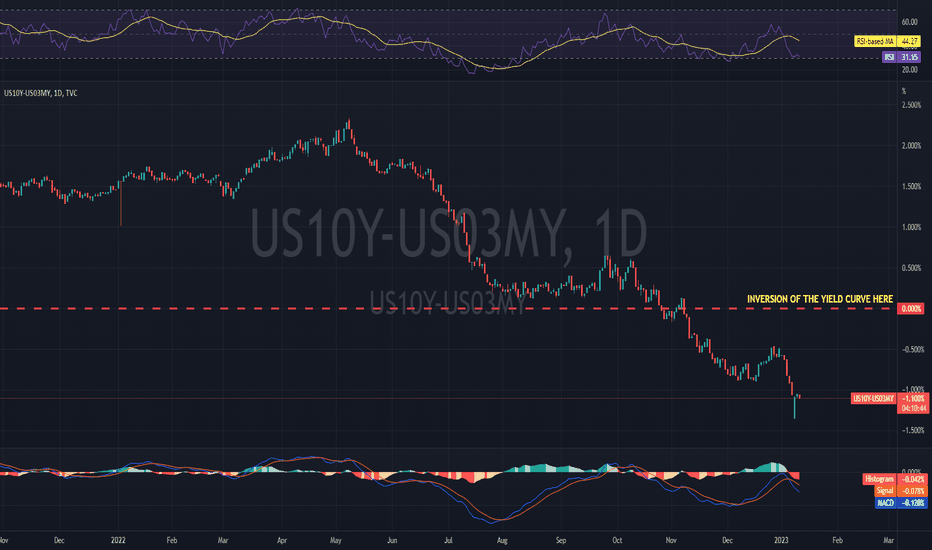
Task: Click the 2023 label on time axis
Action: [781, 540]
